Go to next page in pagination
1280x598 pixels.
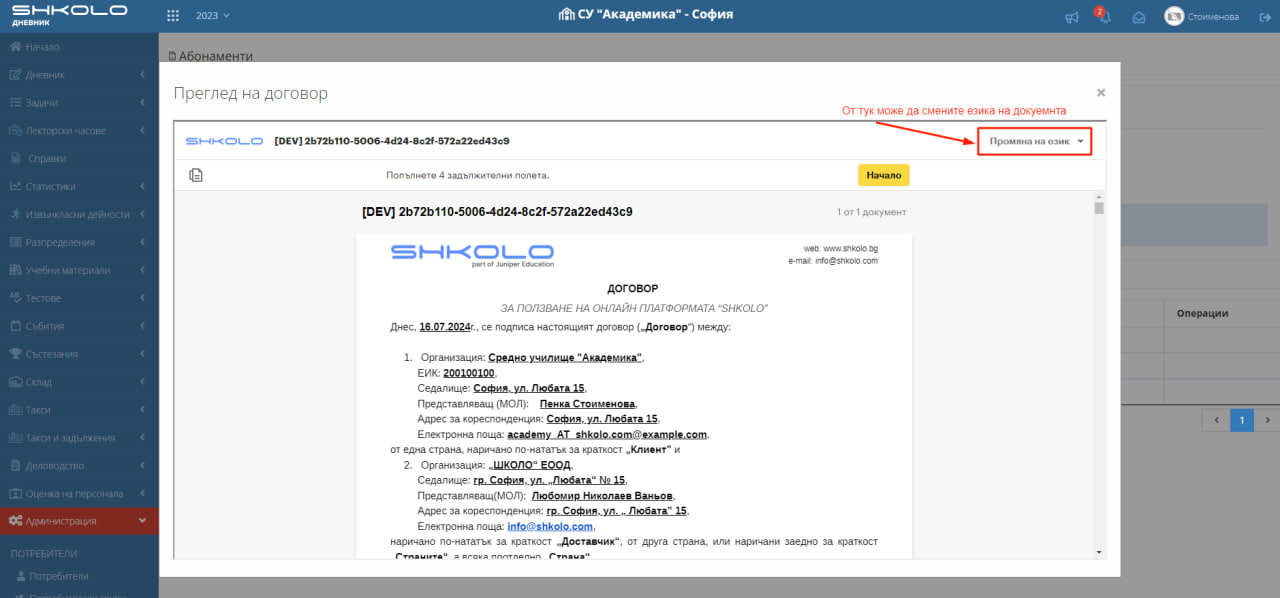(1267, 420)
